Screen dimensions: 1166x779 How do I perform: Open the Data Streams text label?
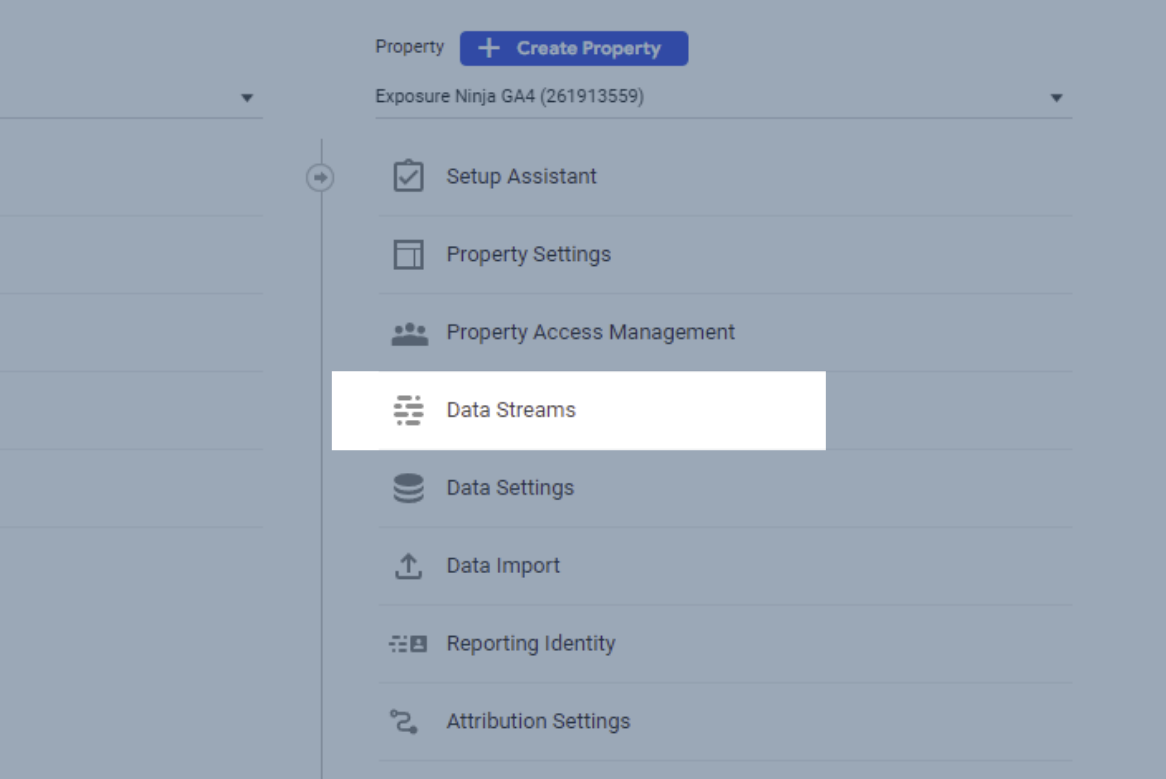click(x=511, y=410)
